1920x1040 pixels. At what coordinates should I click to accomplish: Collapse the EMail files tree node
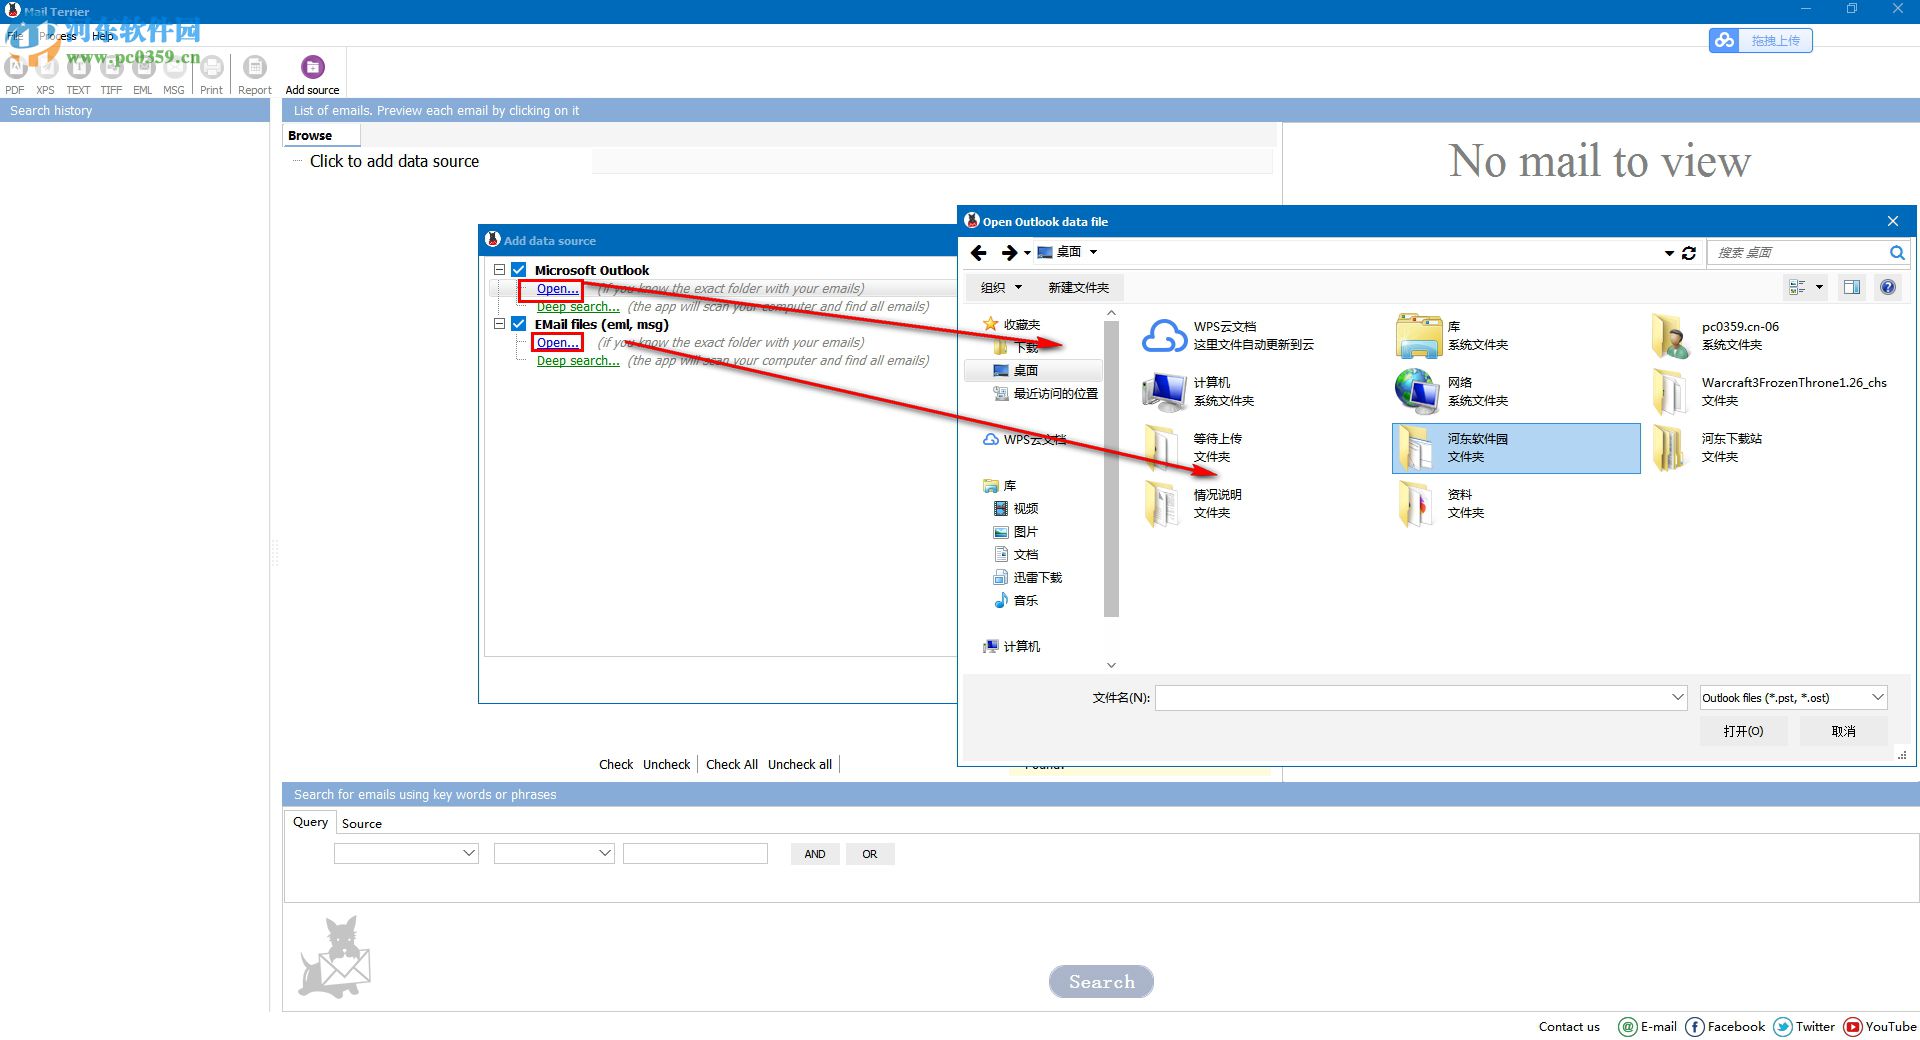point(500,324)
